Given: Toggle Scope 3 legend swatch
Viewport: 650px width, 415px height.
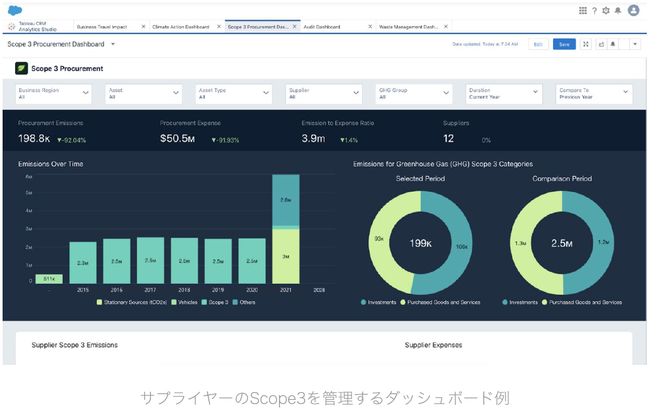Looking at the screenshot, I should click(x=204, y=302).
